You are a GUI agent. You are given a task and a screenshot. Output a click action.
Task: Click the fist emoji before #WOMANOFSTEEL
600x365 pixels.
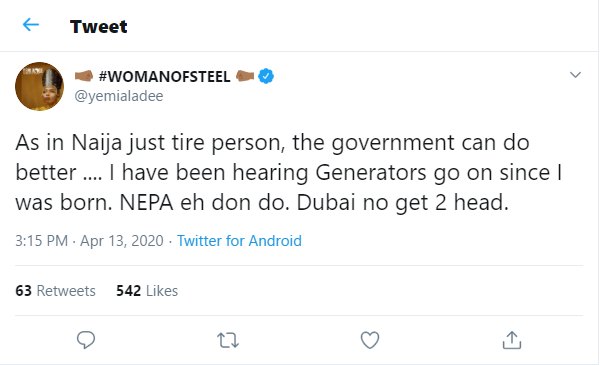[84, 76]
